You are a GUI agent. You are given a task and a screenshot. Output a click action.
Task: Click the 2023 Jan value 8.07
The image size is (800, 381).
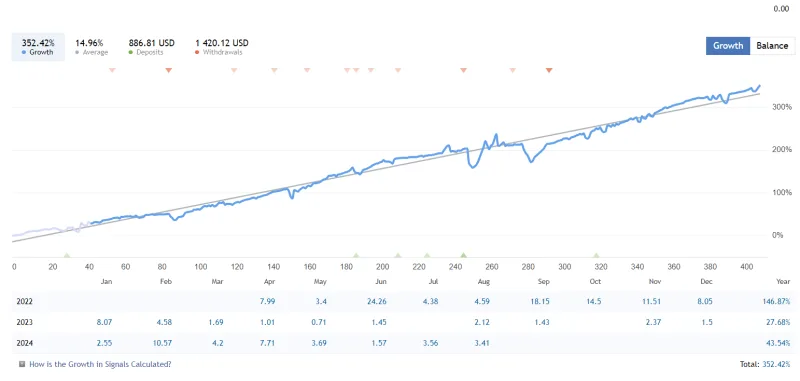[105, 322]
